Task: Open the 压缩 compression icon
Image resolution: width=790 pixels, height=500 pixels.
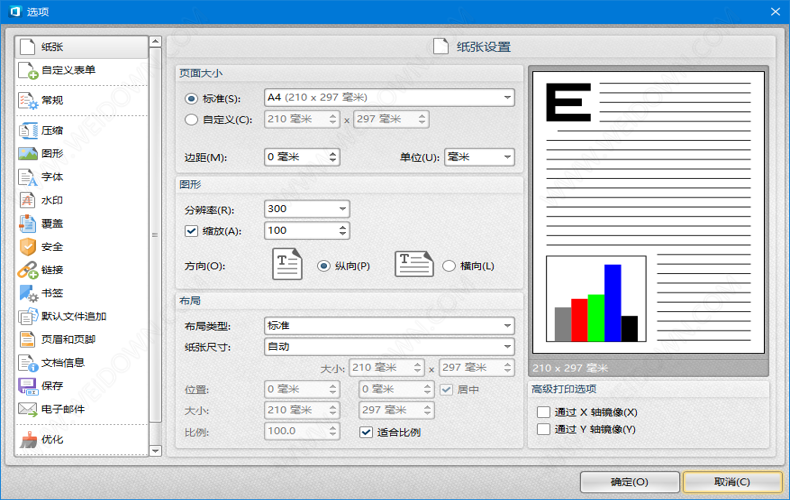Action: (28, 131)
